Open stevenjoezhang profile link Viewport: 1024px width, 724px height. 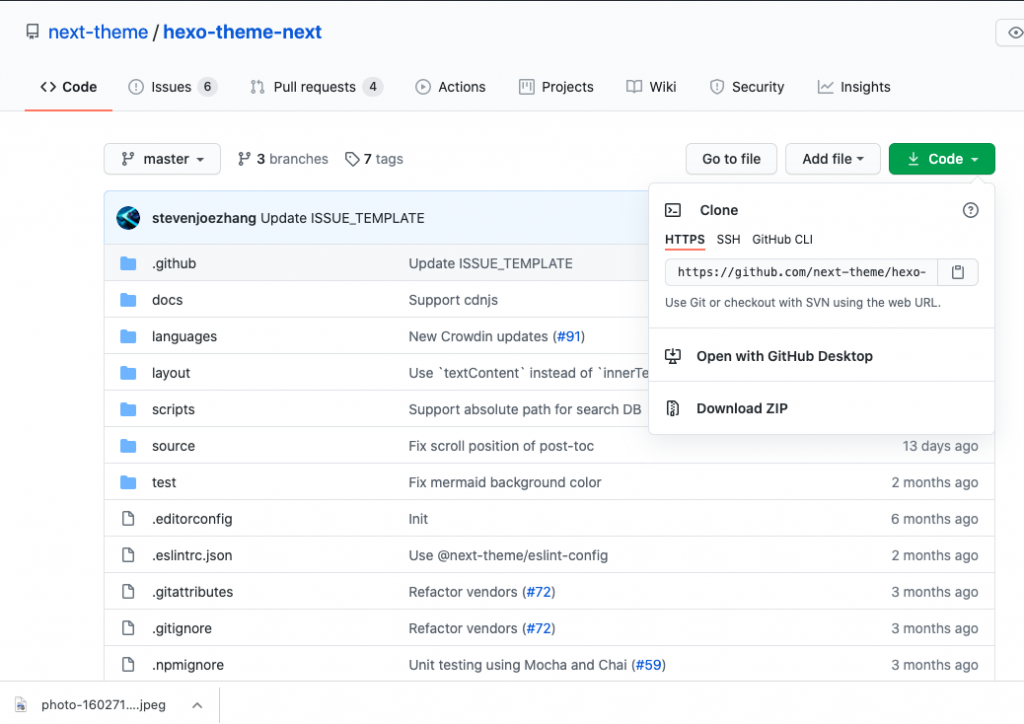204,218
